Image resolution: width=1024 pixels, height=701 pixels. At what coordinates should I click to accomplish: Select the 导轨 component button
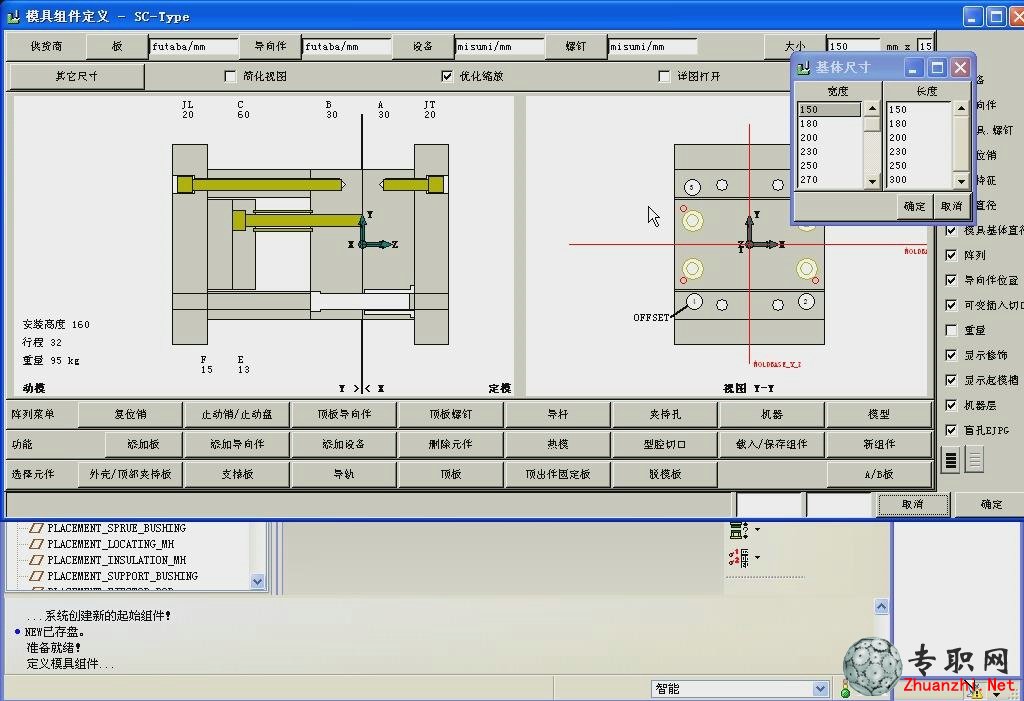pyautogui.click(x=344, y=474)
